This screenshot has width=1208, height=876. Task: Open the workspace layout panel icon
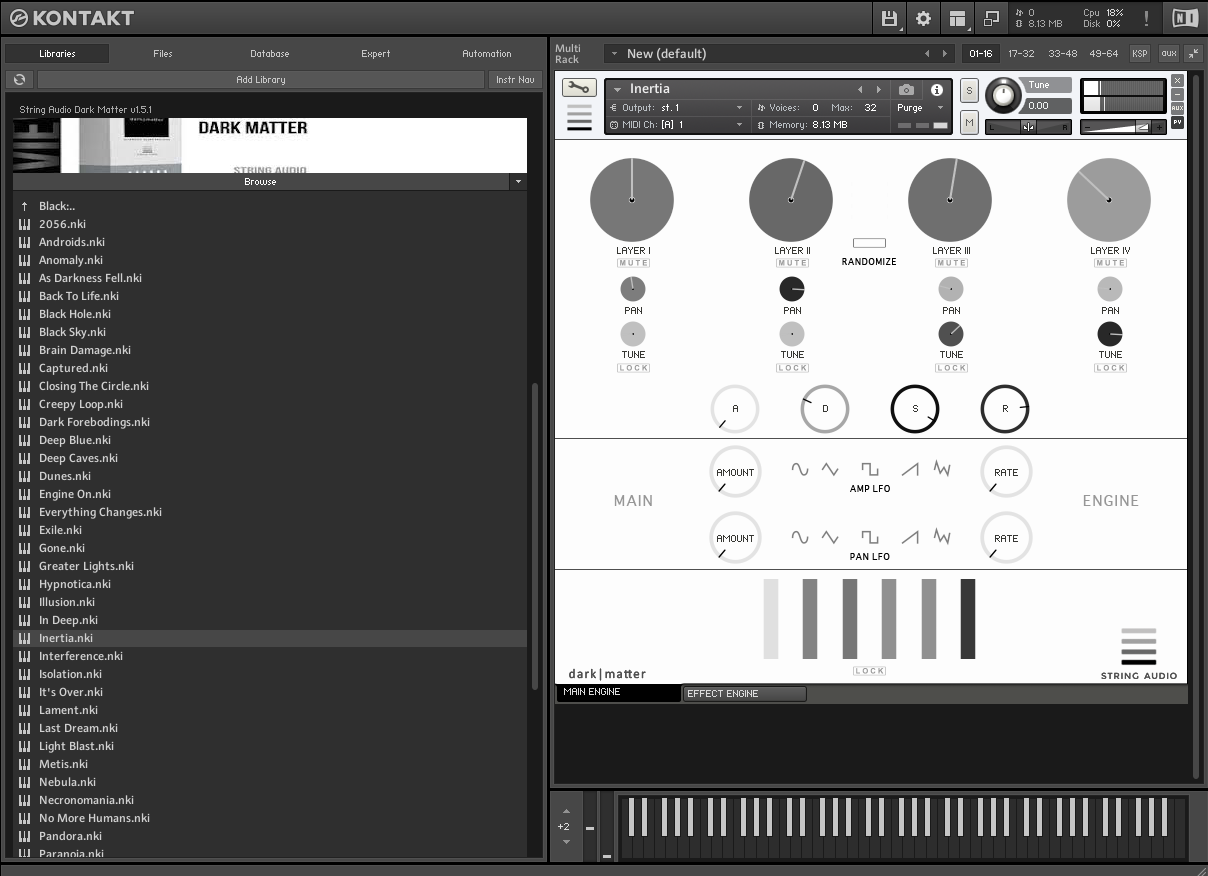[957, 18]
